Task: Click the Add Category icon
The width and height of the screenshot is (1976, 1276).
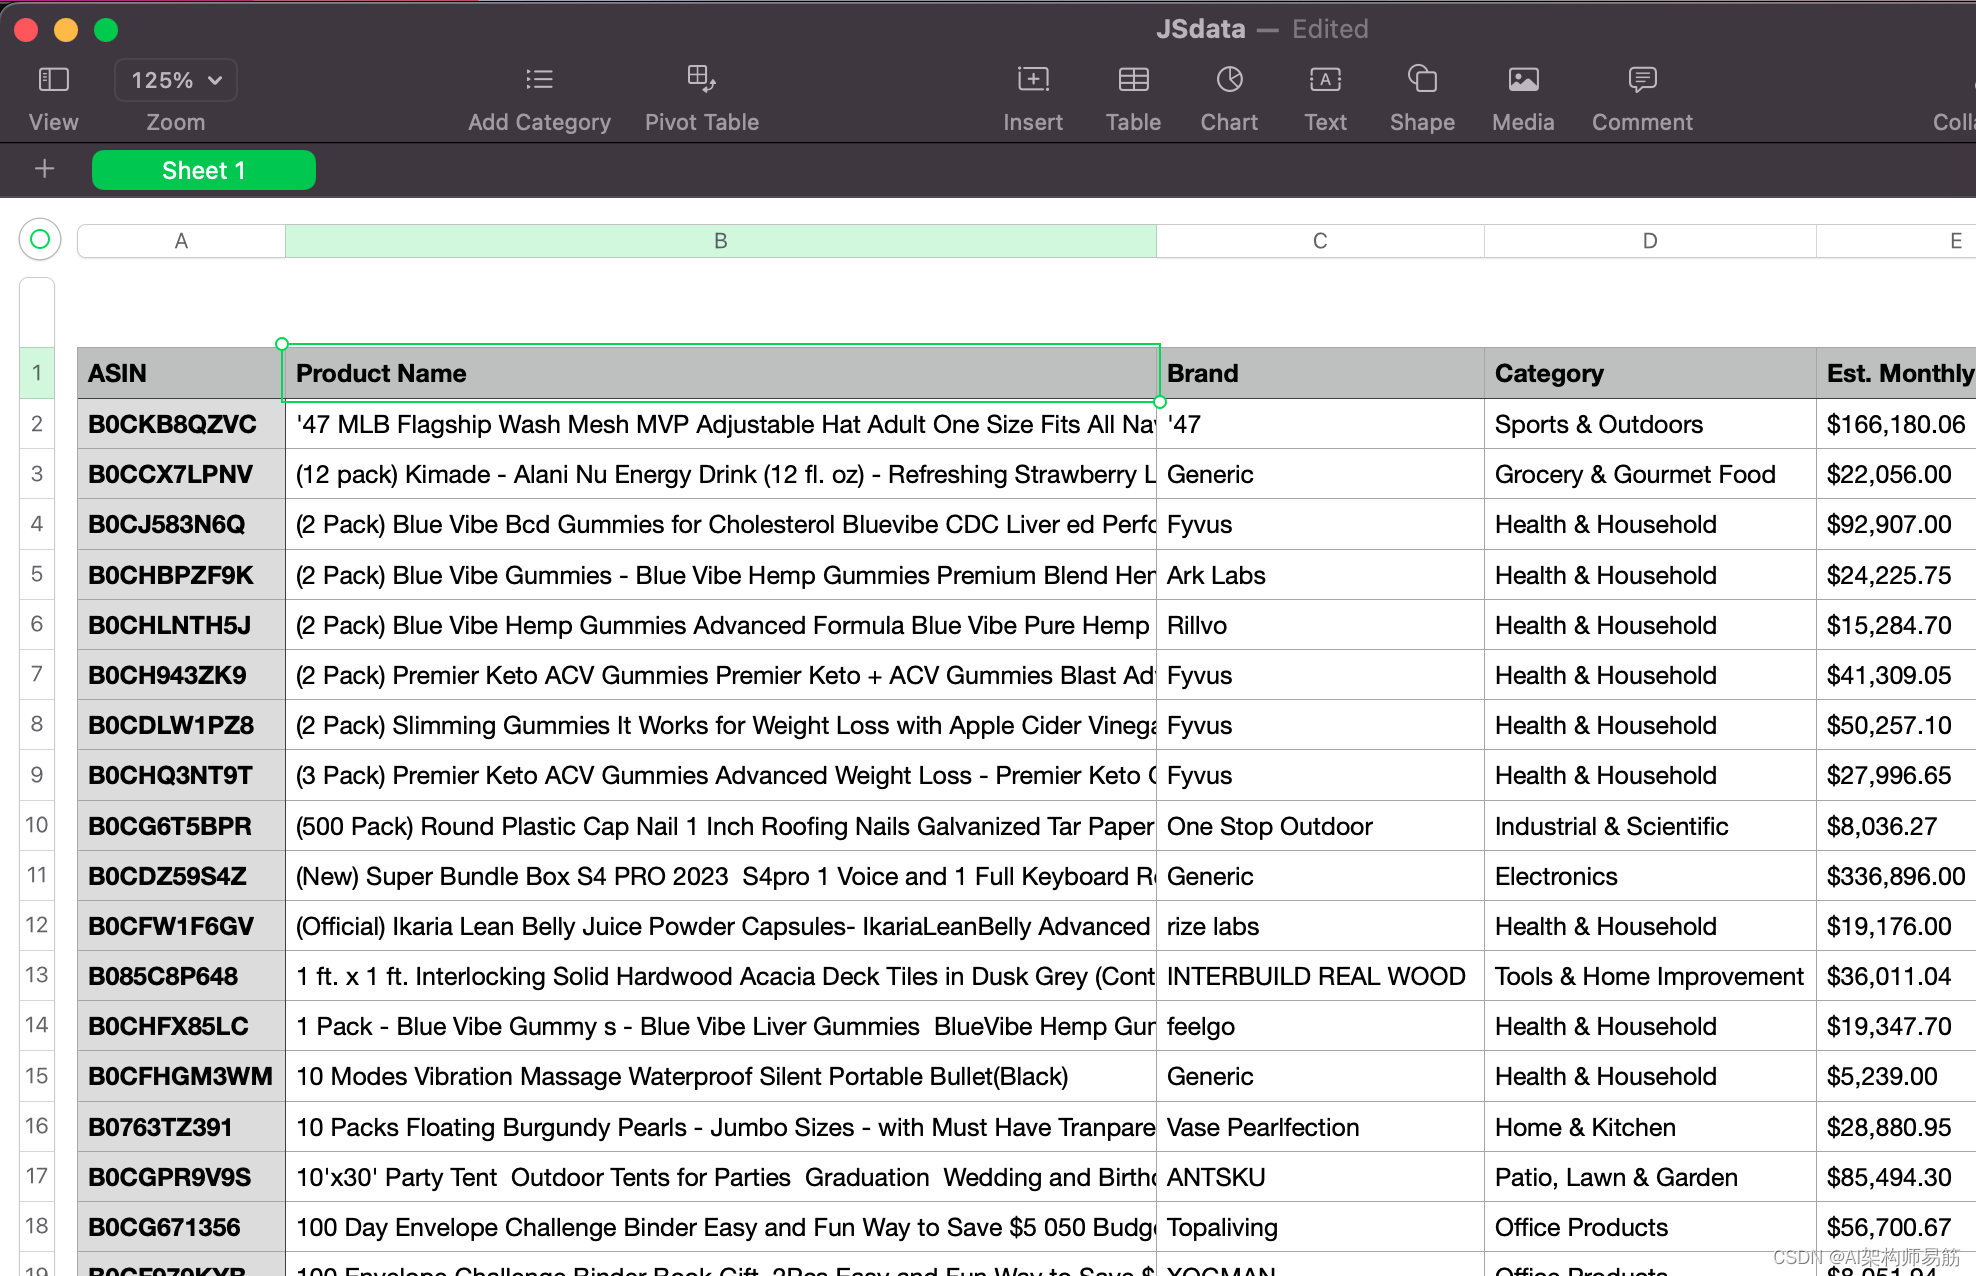Action: [539, 79]
